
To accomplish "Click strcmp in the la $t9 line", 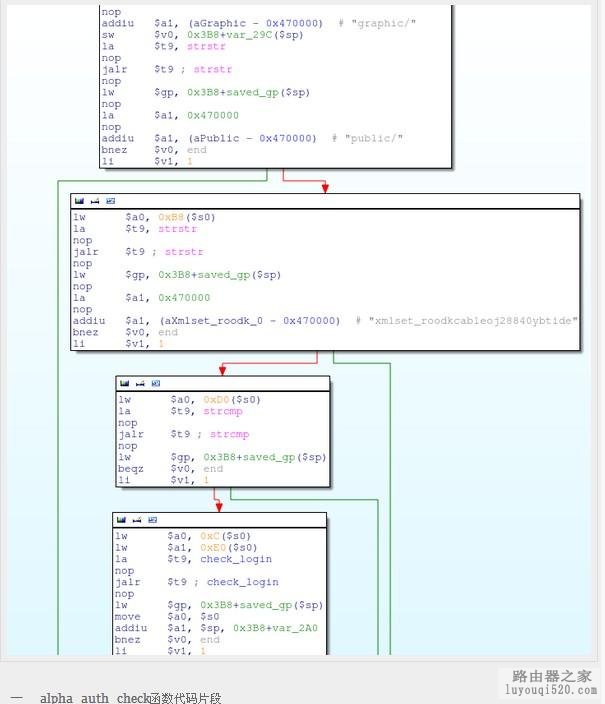I will pyautogui.click(x=223, y=411).
